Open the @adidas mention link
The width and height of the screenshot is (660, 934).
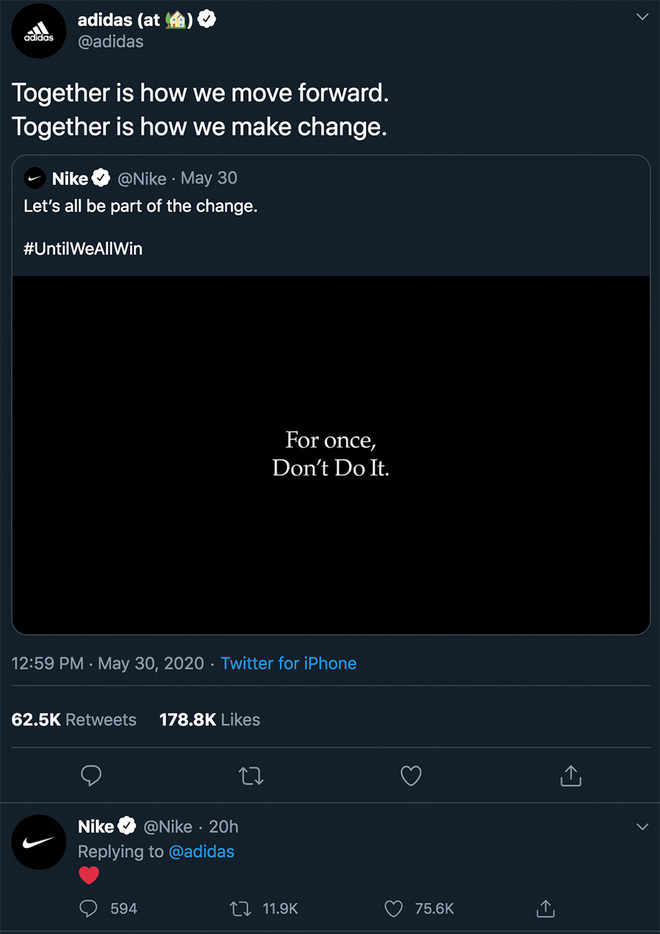click(201, 852)
